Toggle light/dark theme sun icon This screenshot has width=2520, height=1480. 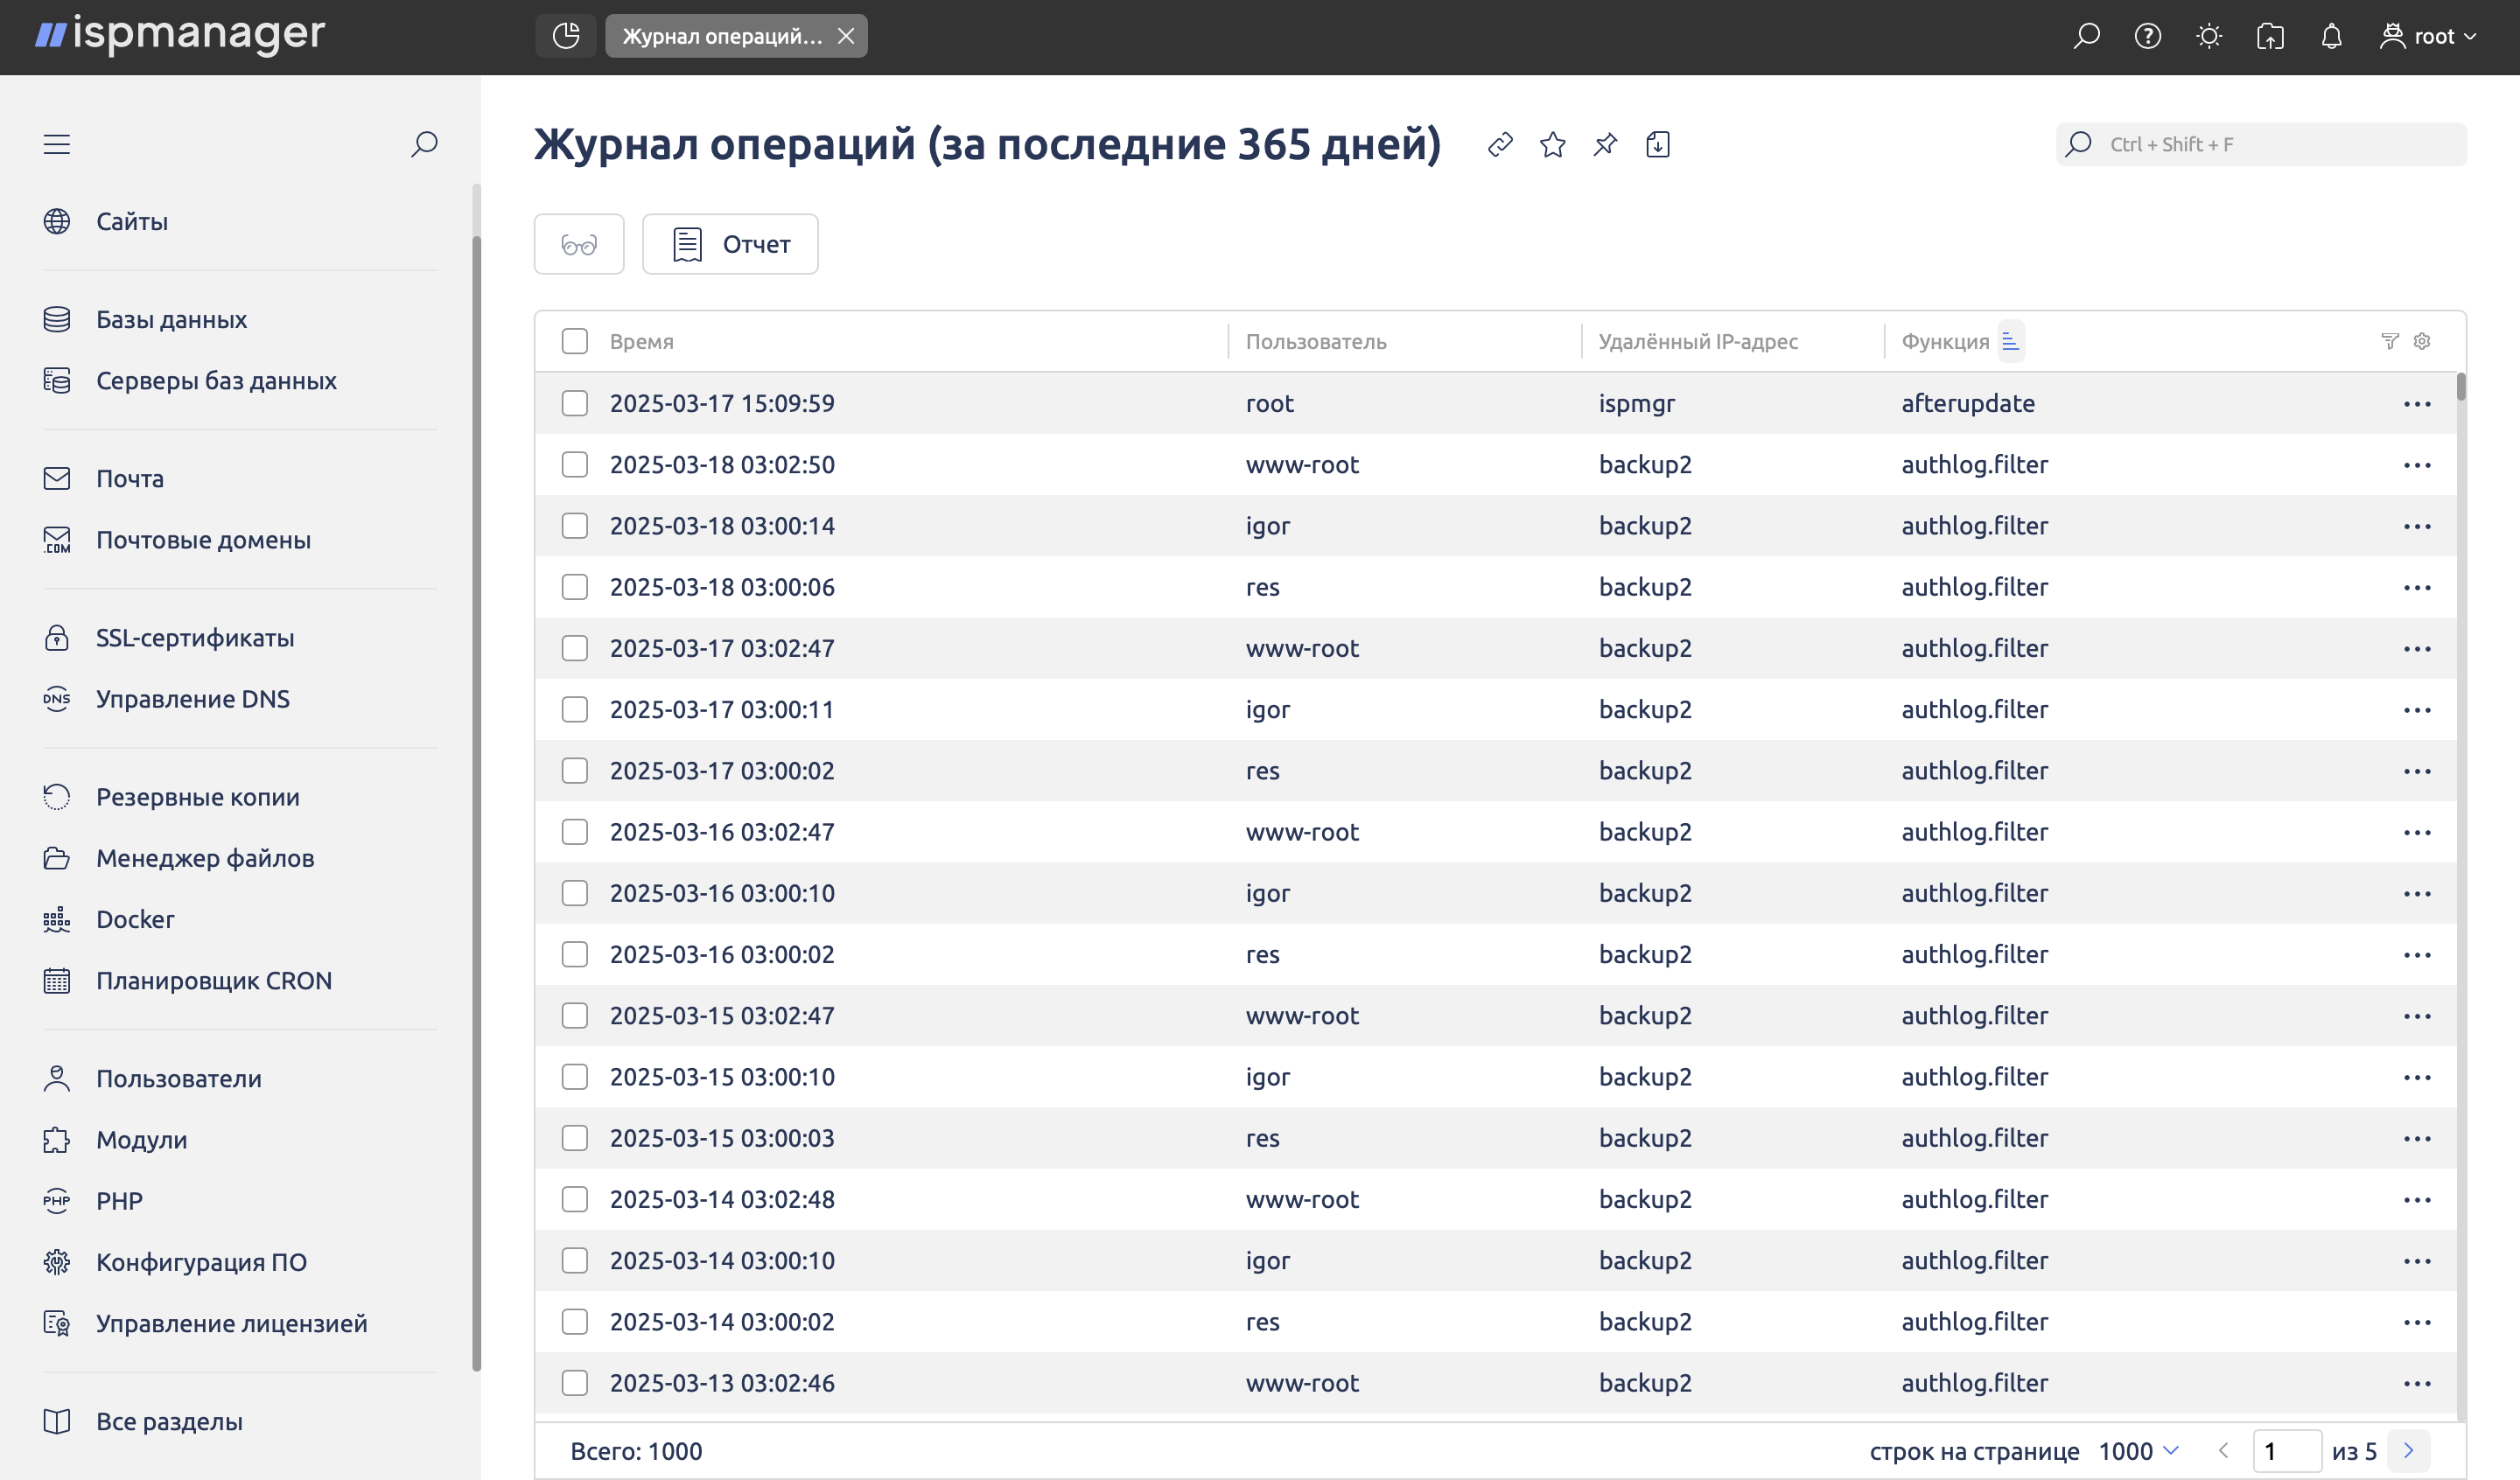(2209, 36)
